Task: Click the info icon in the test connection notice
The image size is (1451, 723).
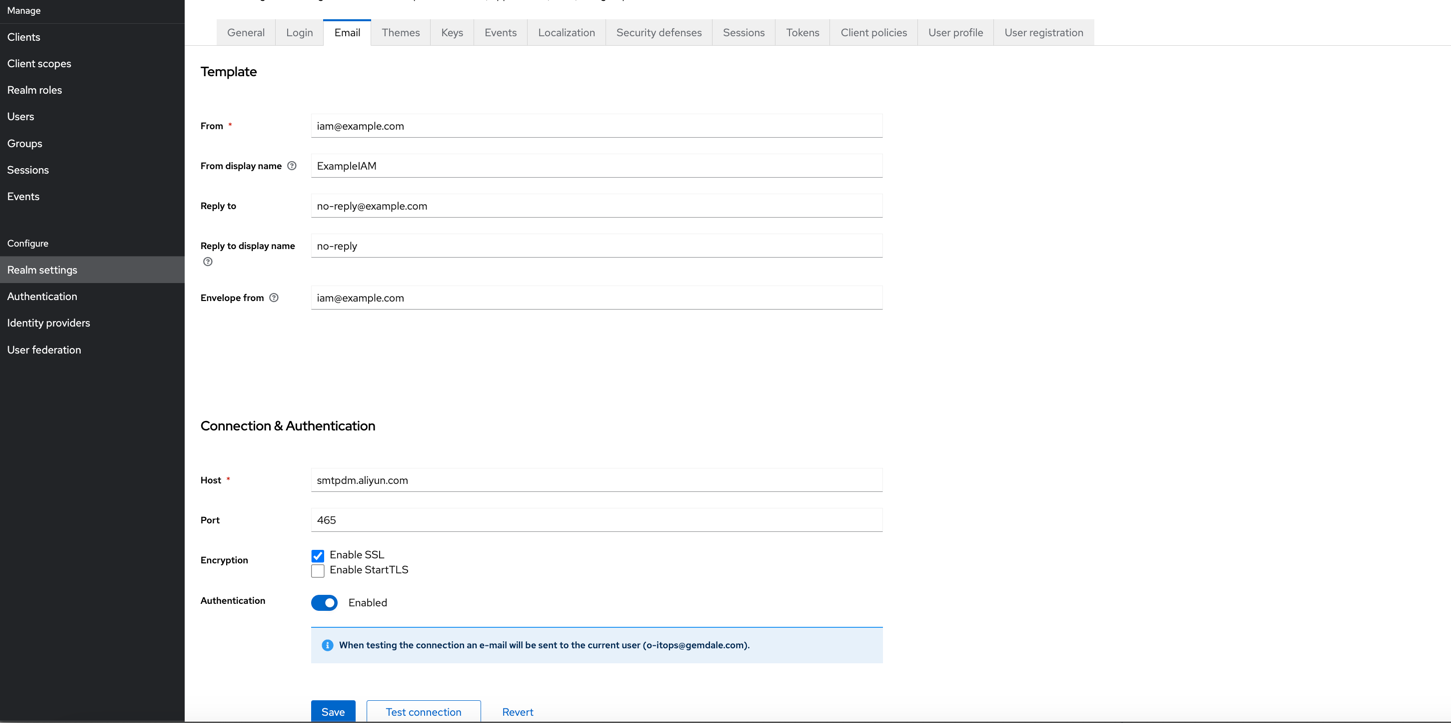Action: [x=327, y=645]
